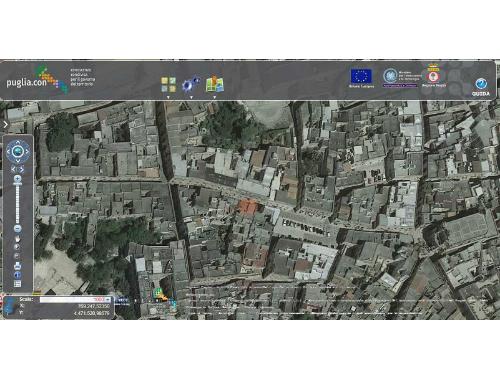Open the map with pin icon
The width and height of the screenshot is (500, 380).
[x=214, y=84]
